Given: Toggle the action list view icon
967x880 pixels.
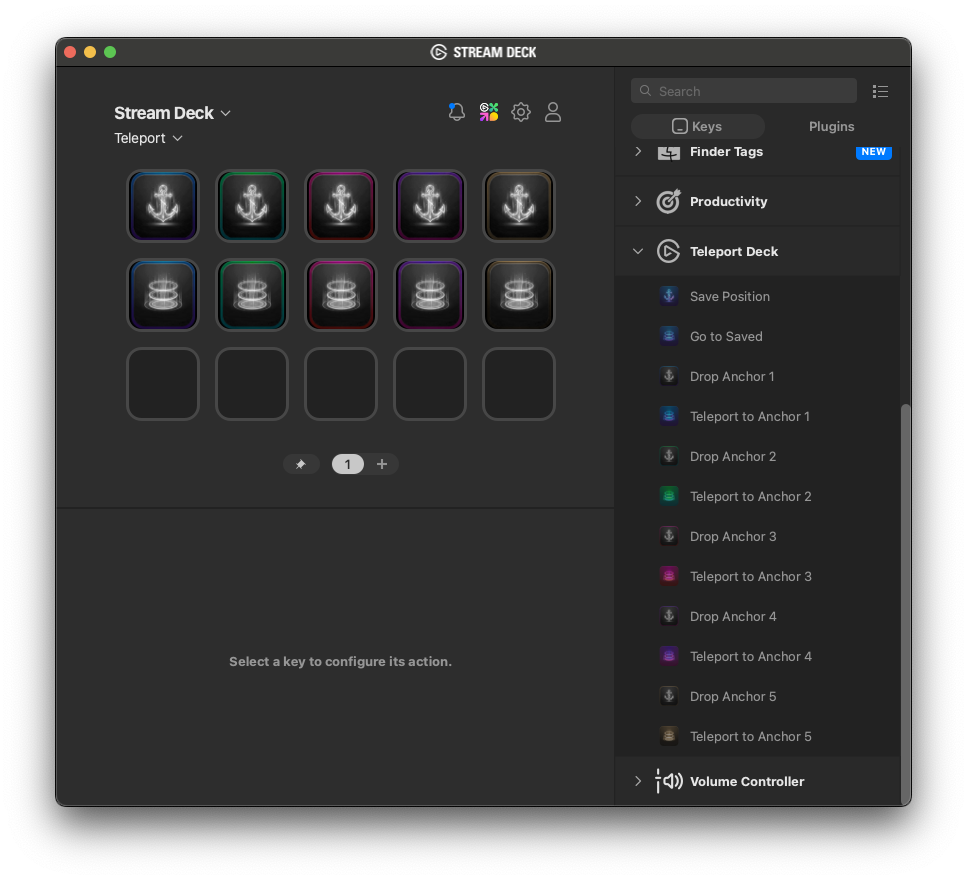Looking at the screenshot, I should 880,91.
